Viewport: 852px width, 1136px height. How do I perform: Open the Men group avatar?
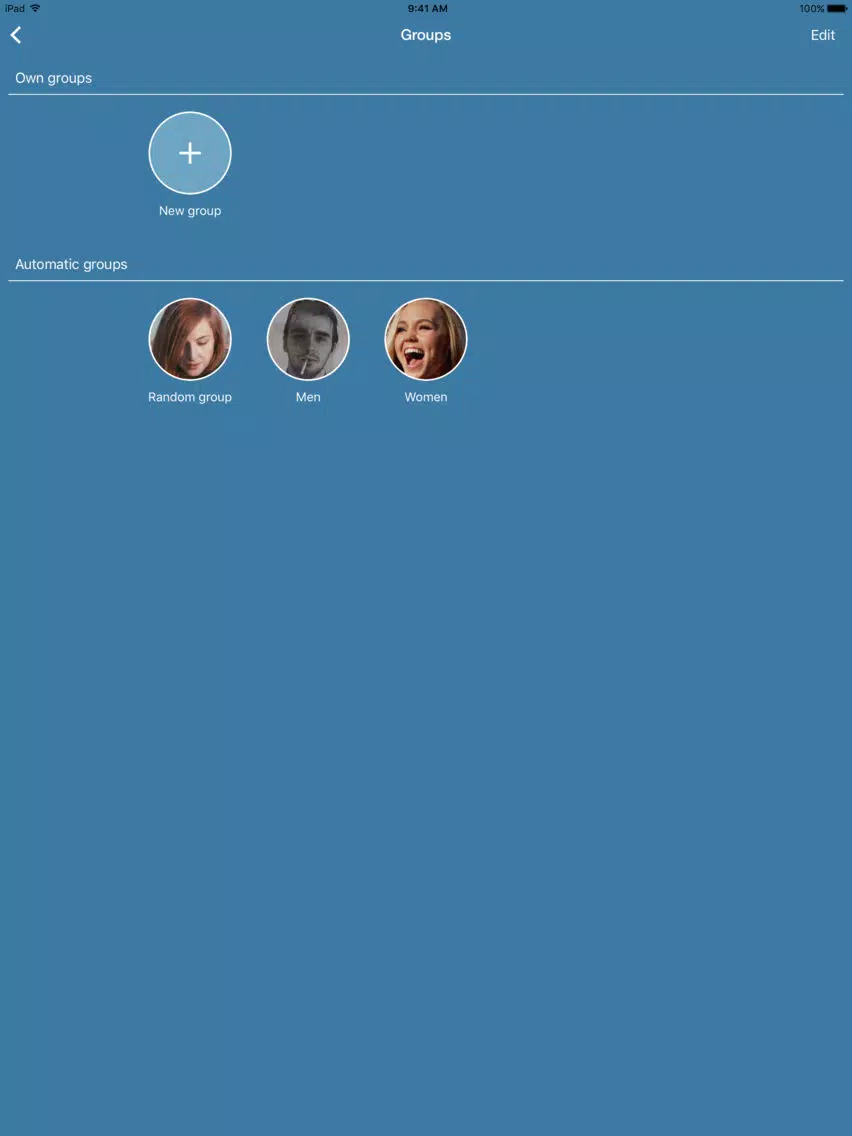pyautogui.click(x=308, y=339)
